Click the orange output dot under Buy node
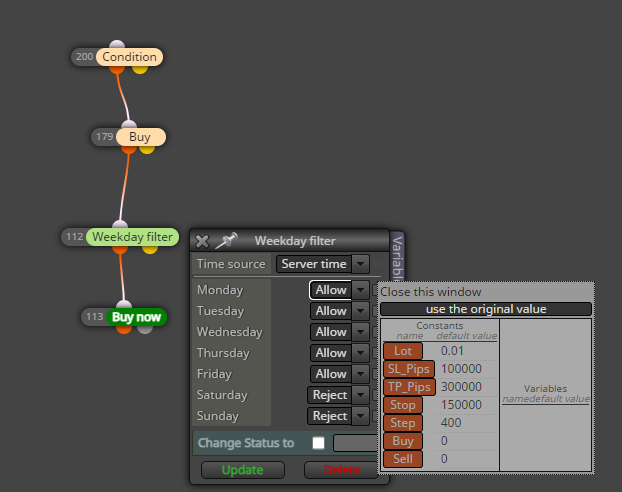622x492 pixels. tap(129, 149)
